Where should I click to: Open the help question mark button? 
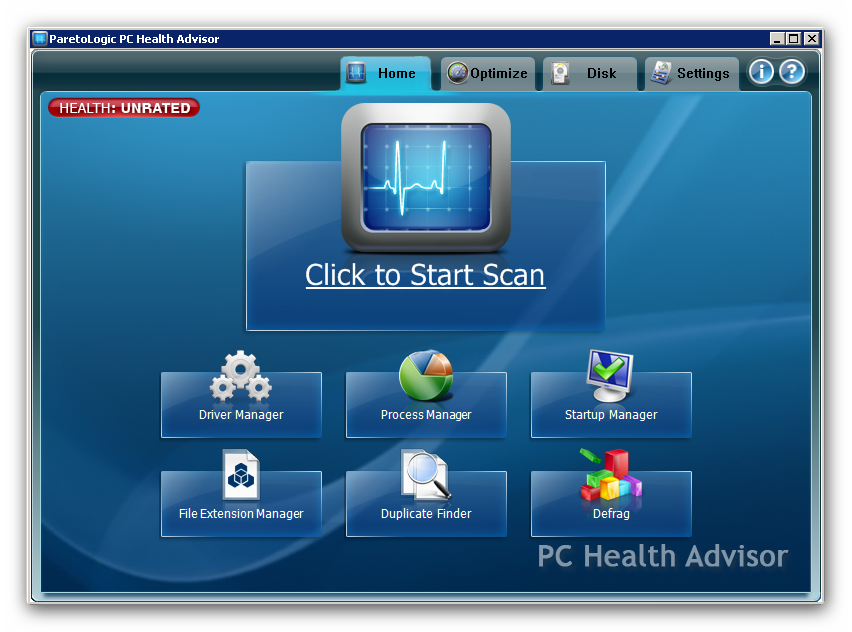click(792, 72)
